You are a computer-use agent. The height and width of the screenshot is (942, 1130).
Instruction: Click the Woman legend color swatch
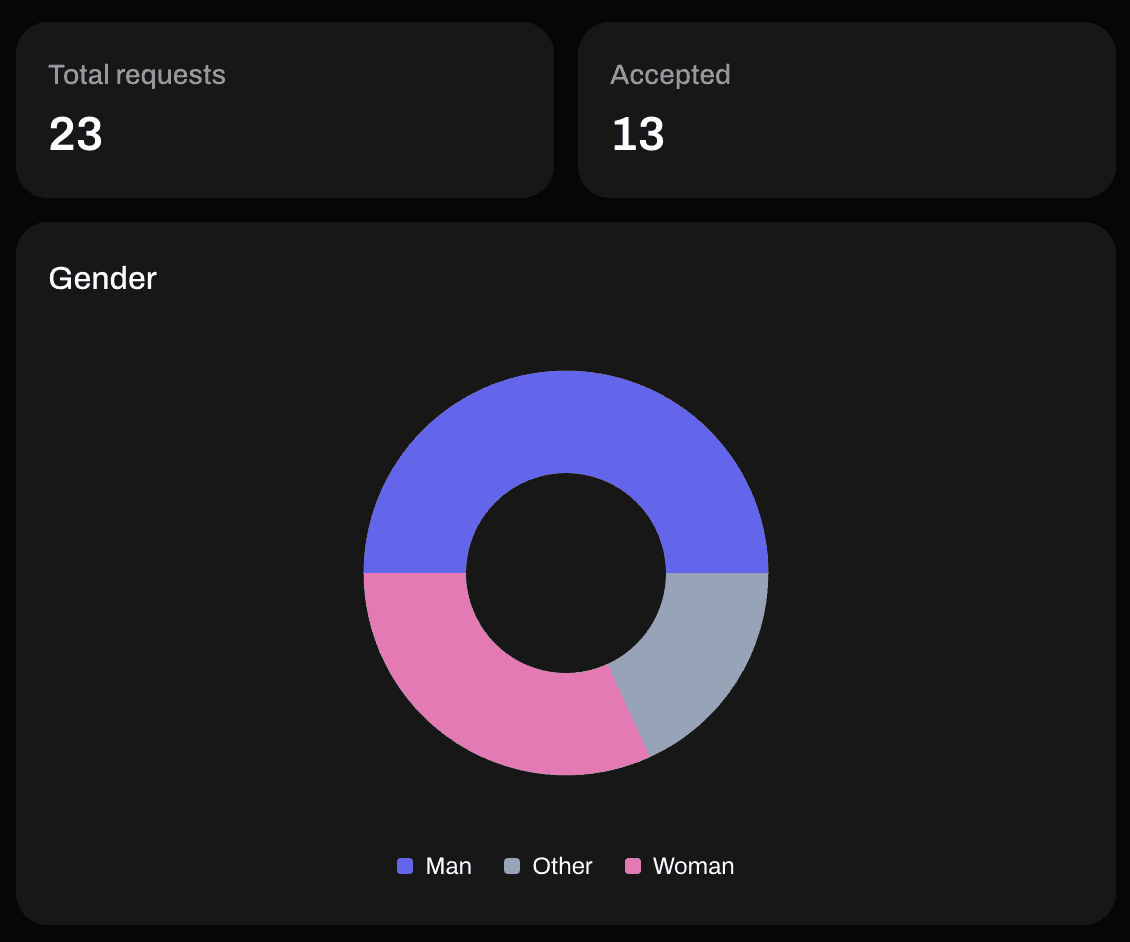click(x=633, y=866)
